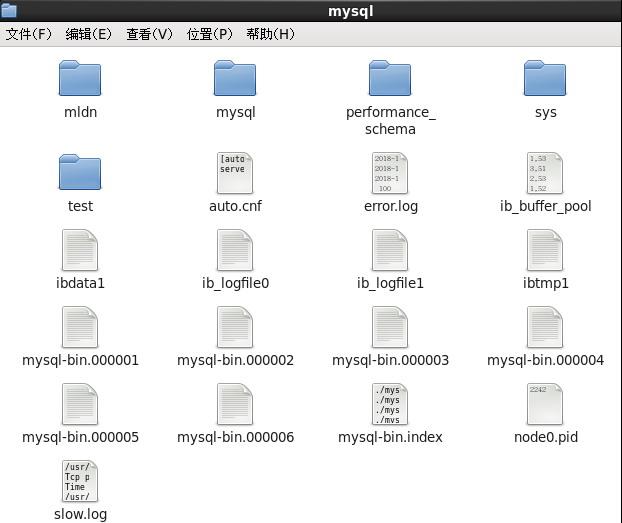Select the node0.pid file icon
The width and height of the screenshot is (622, 523).
click(545, 404)
